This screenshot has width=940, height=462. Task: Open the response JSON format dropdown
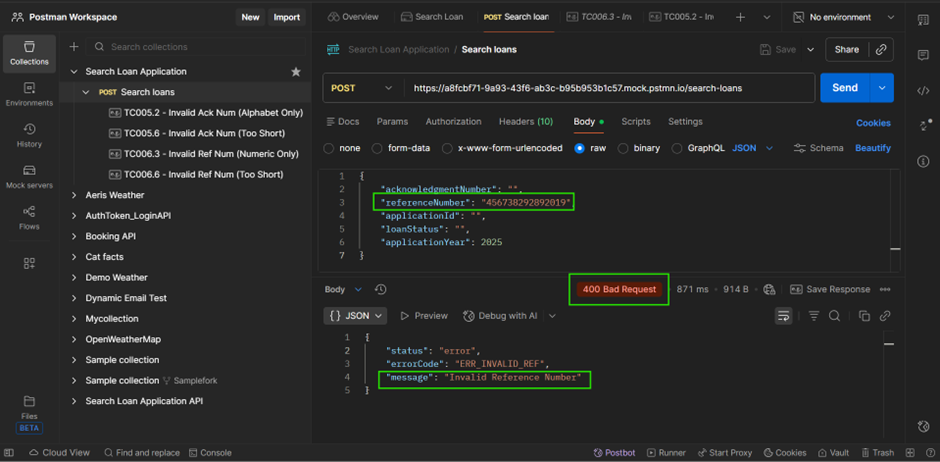(355, 316)
